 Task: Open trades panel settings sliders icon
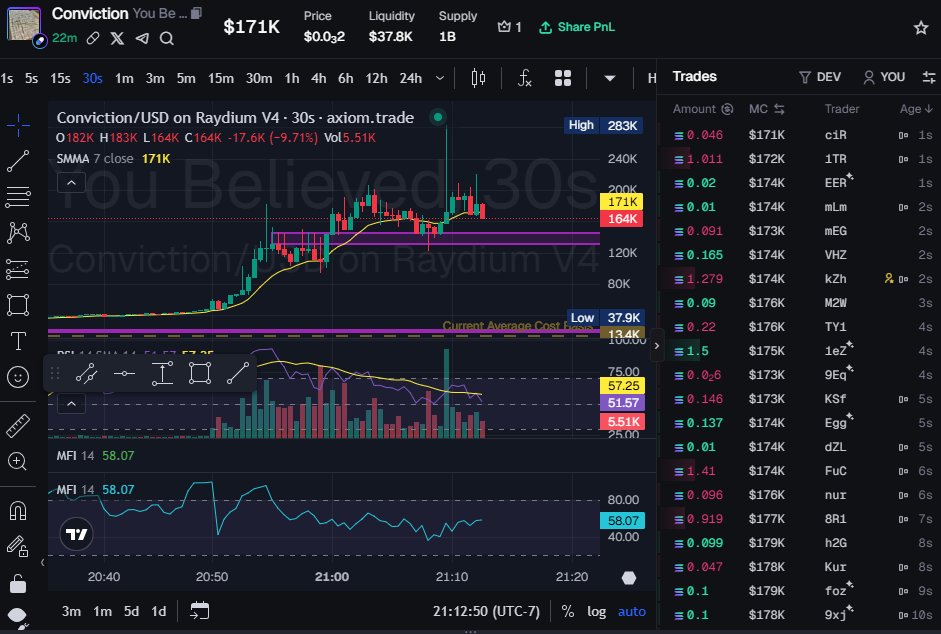coord(928,77)
